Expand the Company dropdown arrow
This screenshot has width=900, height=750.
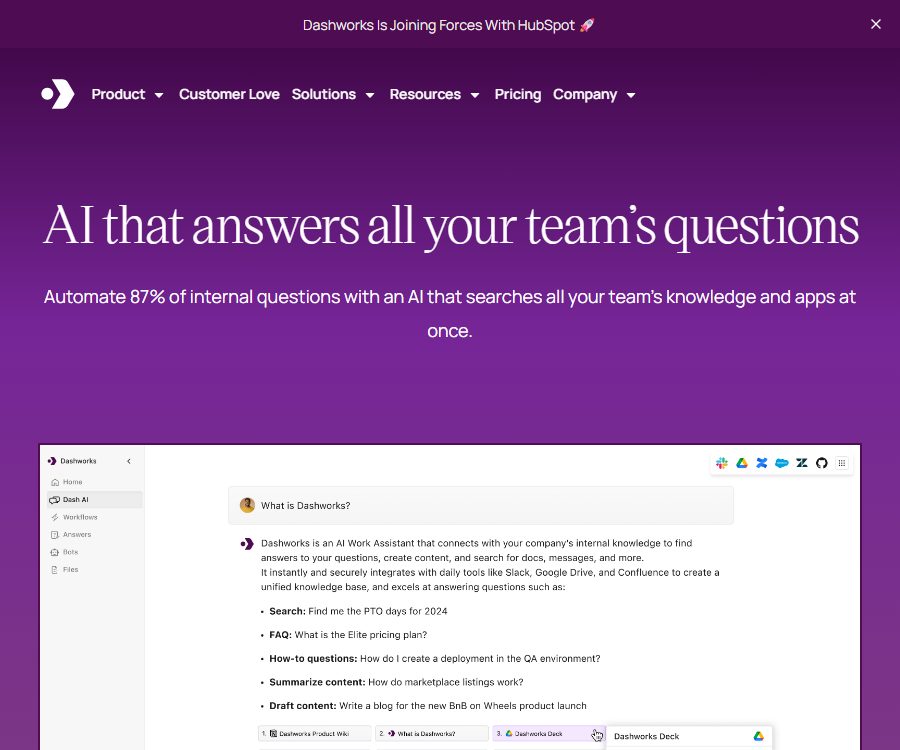point(631,95)
